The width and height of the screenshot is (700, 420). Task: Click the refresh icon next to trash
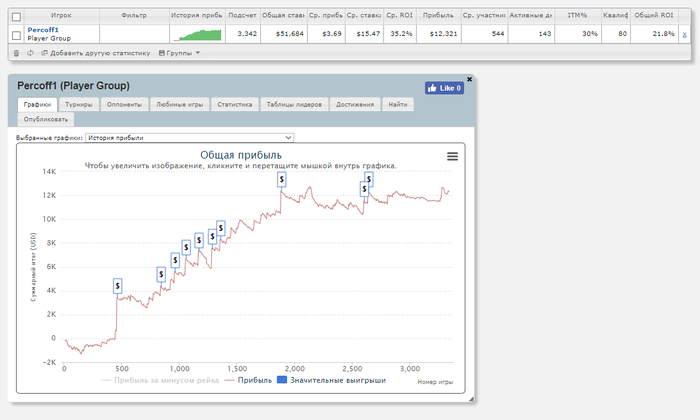[x=30, y=53]
